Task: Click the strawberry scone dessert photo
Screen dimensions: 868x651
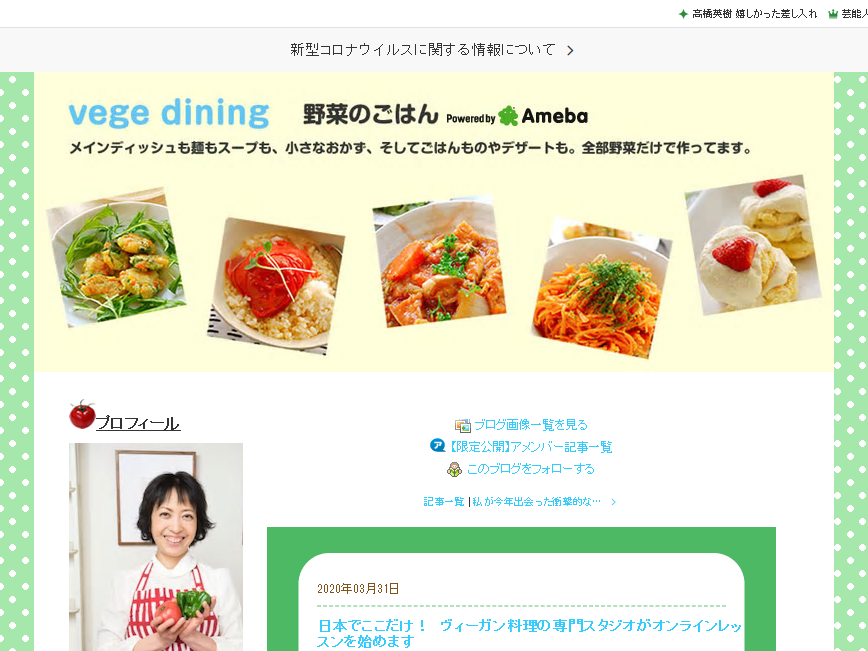Action: click(753, 245)
